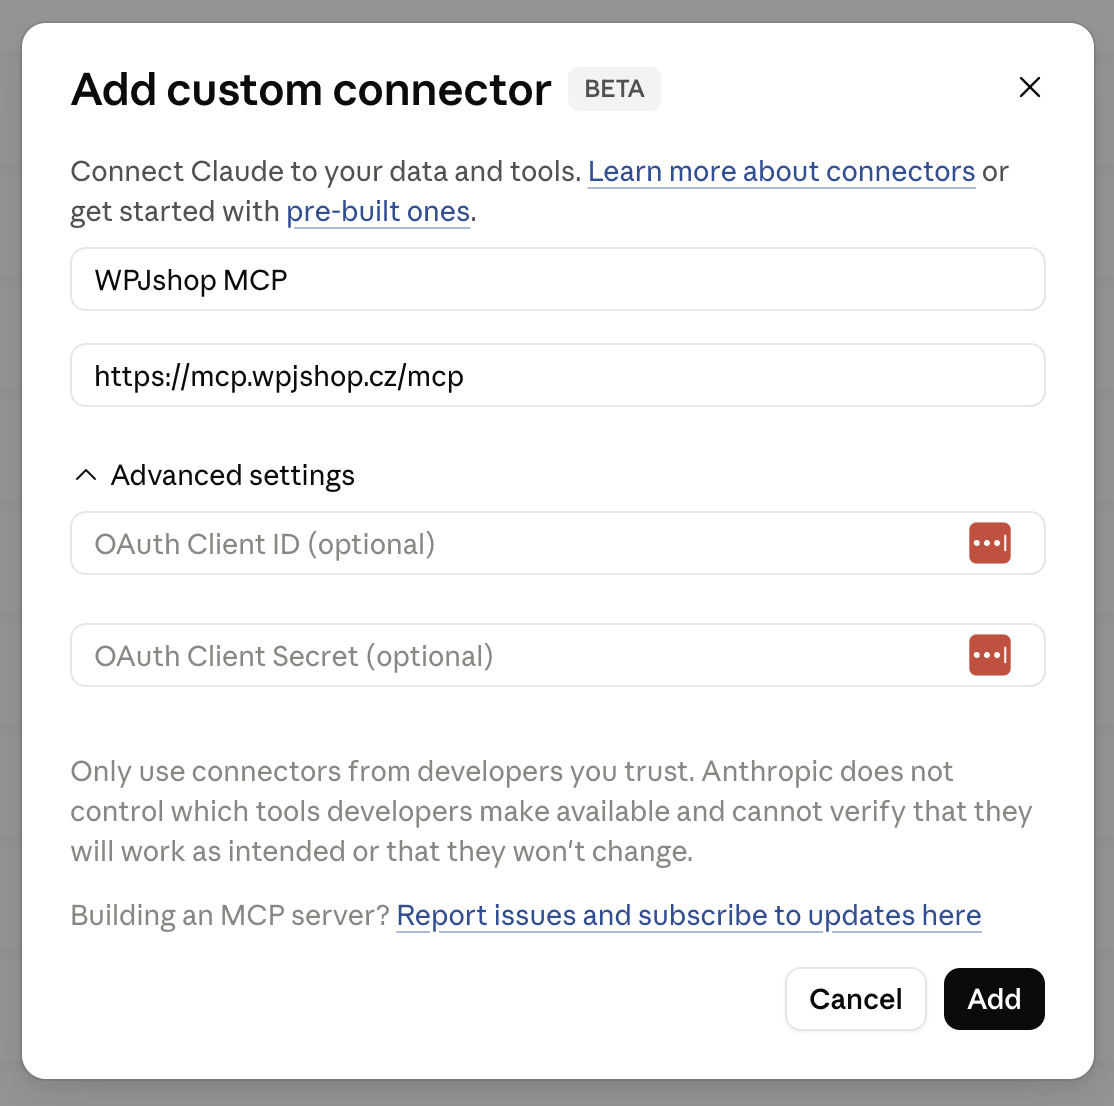Screen dimensions: 1114x1106
Task: Click the Add button
Action: pos(994,999)
